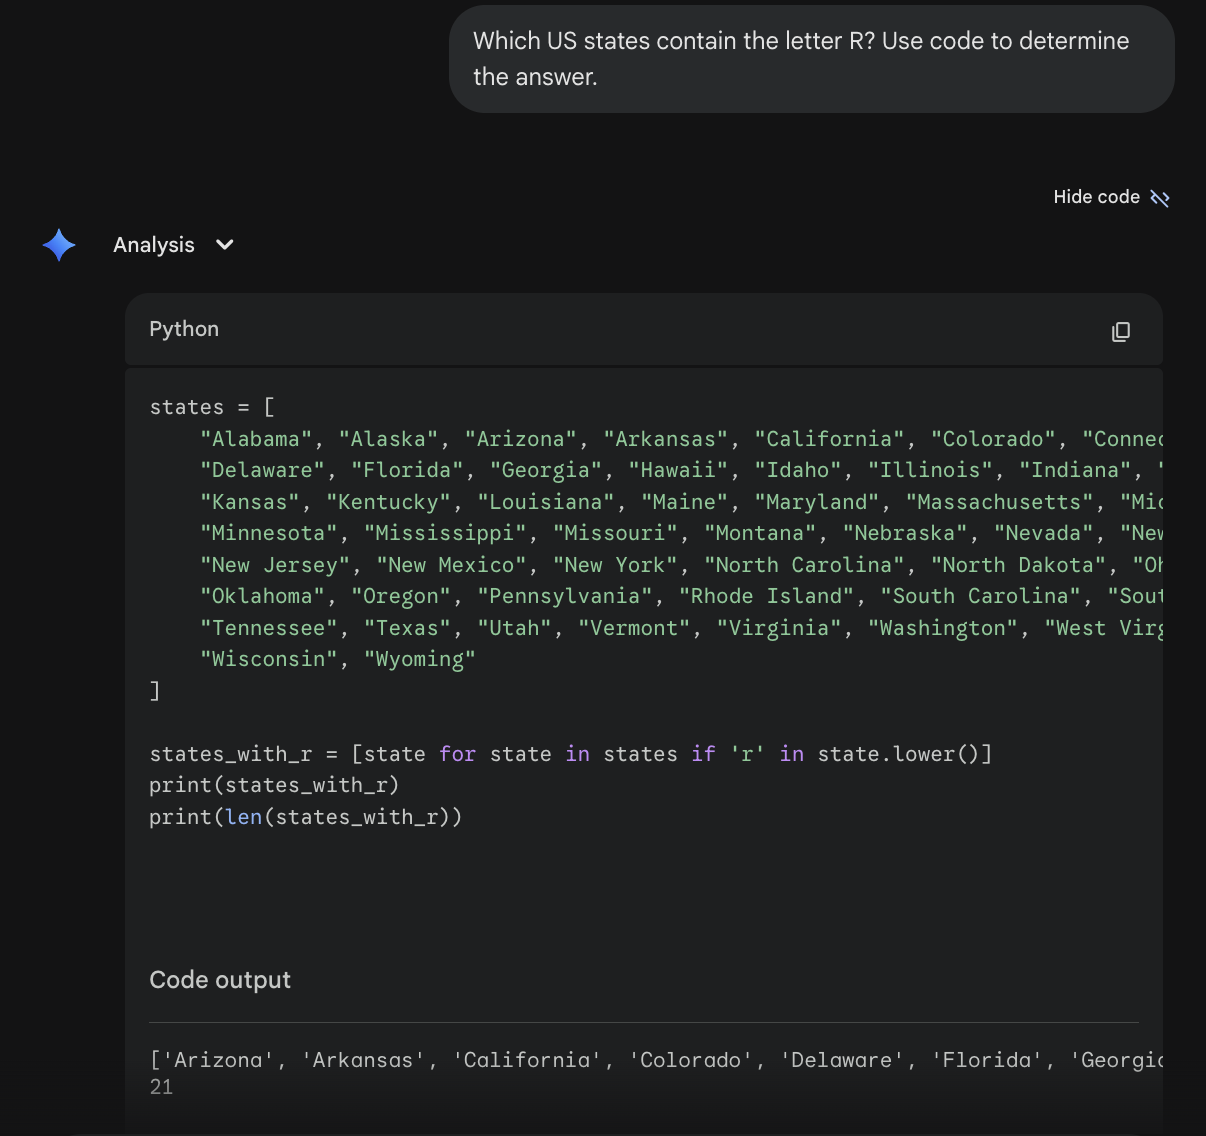Collapse the Analysis section using its chevron
This screenshot has height=1136, width=1206.
tap(225, 245)
